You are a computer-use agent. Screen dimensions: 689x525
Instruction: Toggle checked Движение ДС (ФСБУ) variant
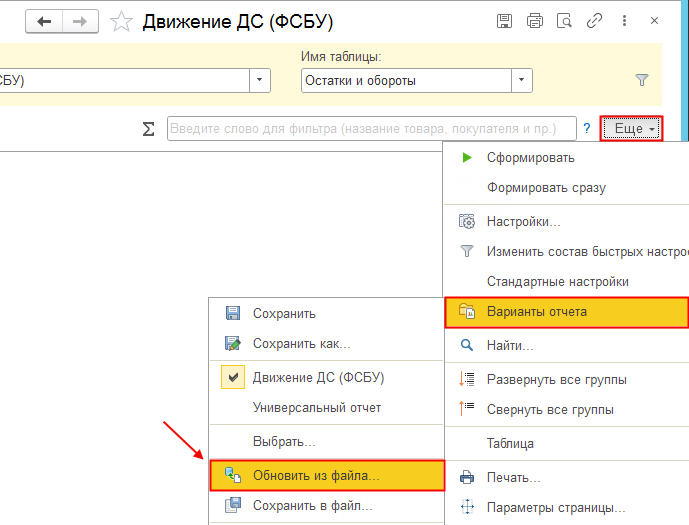pyautogui.click(x=326, y=377)
